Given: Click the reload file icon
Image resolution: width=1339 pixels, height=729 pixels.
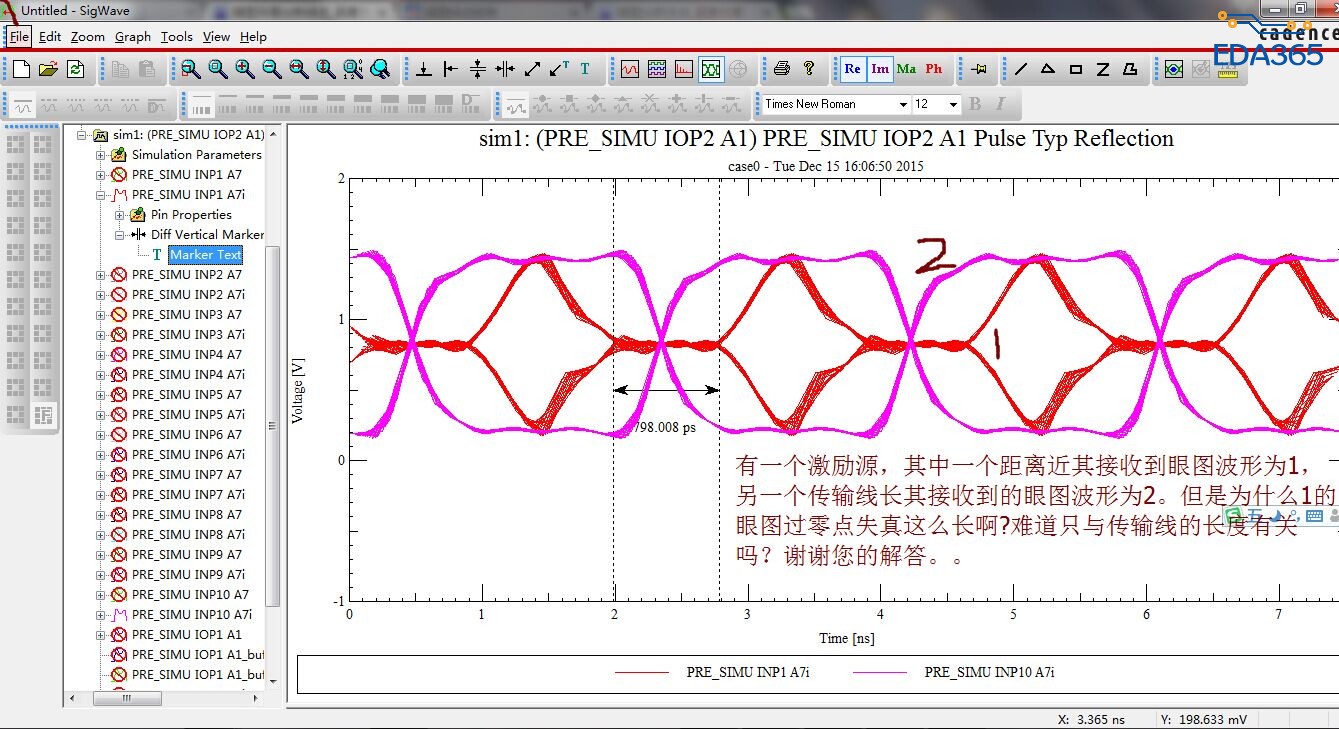Looking at the screenshot, I should coord(75,69).
